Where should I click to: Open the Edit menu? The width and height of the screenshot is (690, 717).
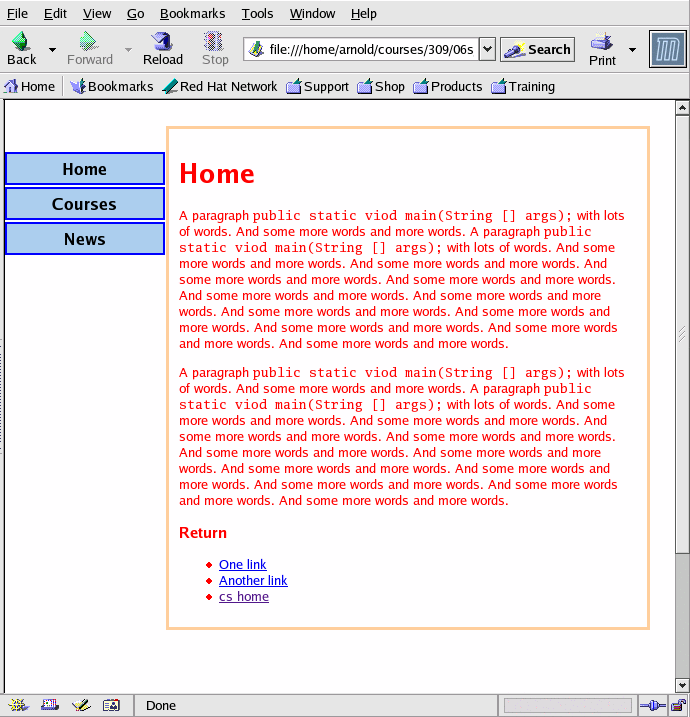(x=55, y=14)
